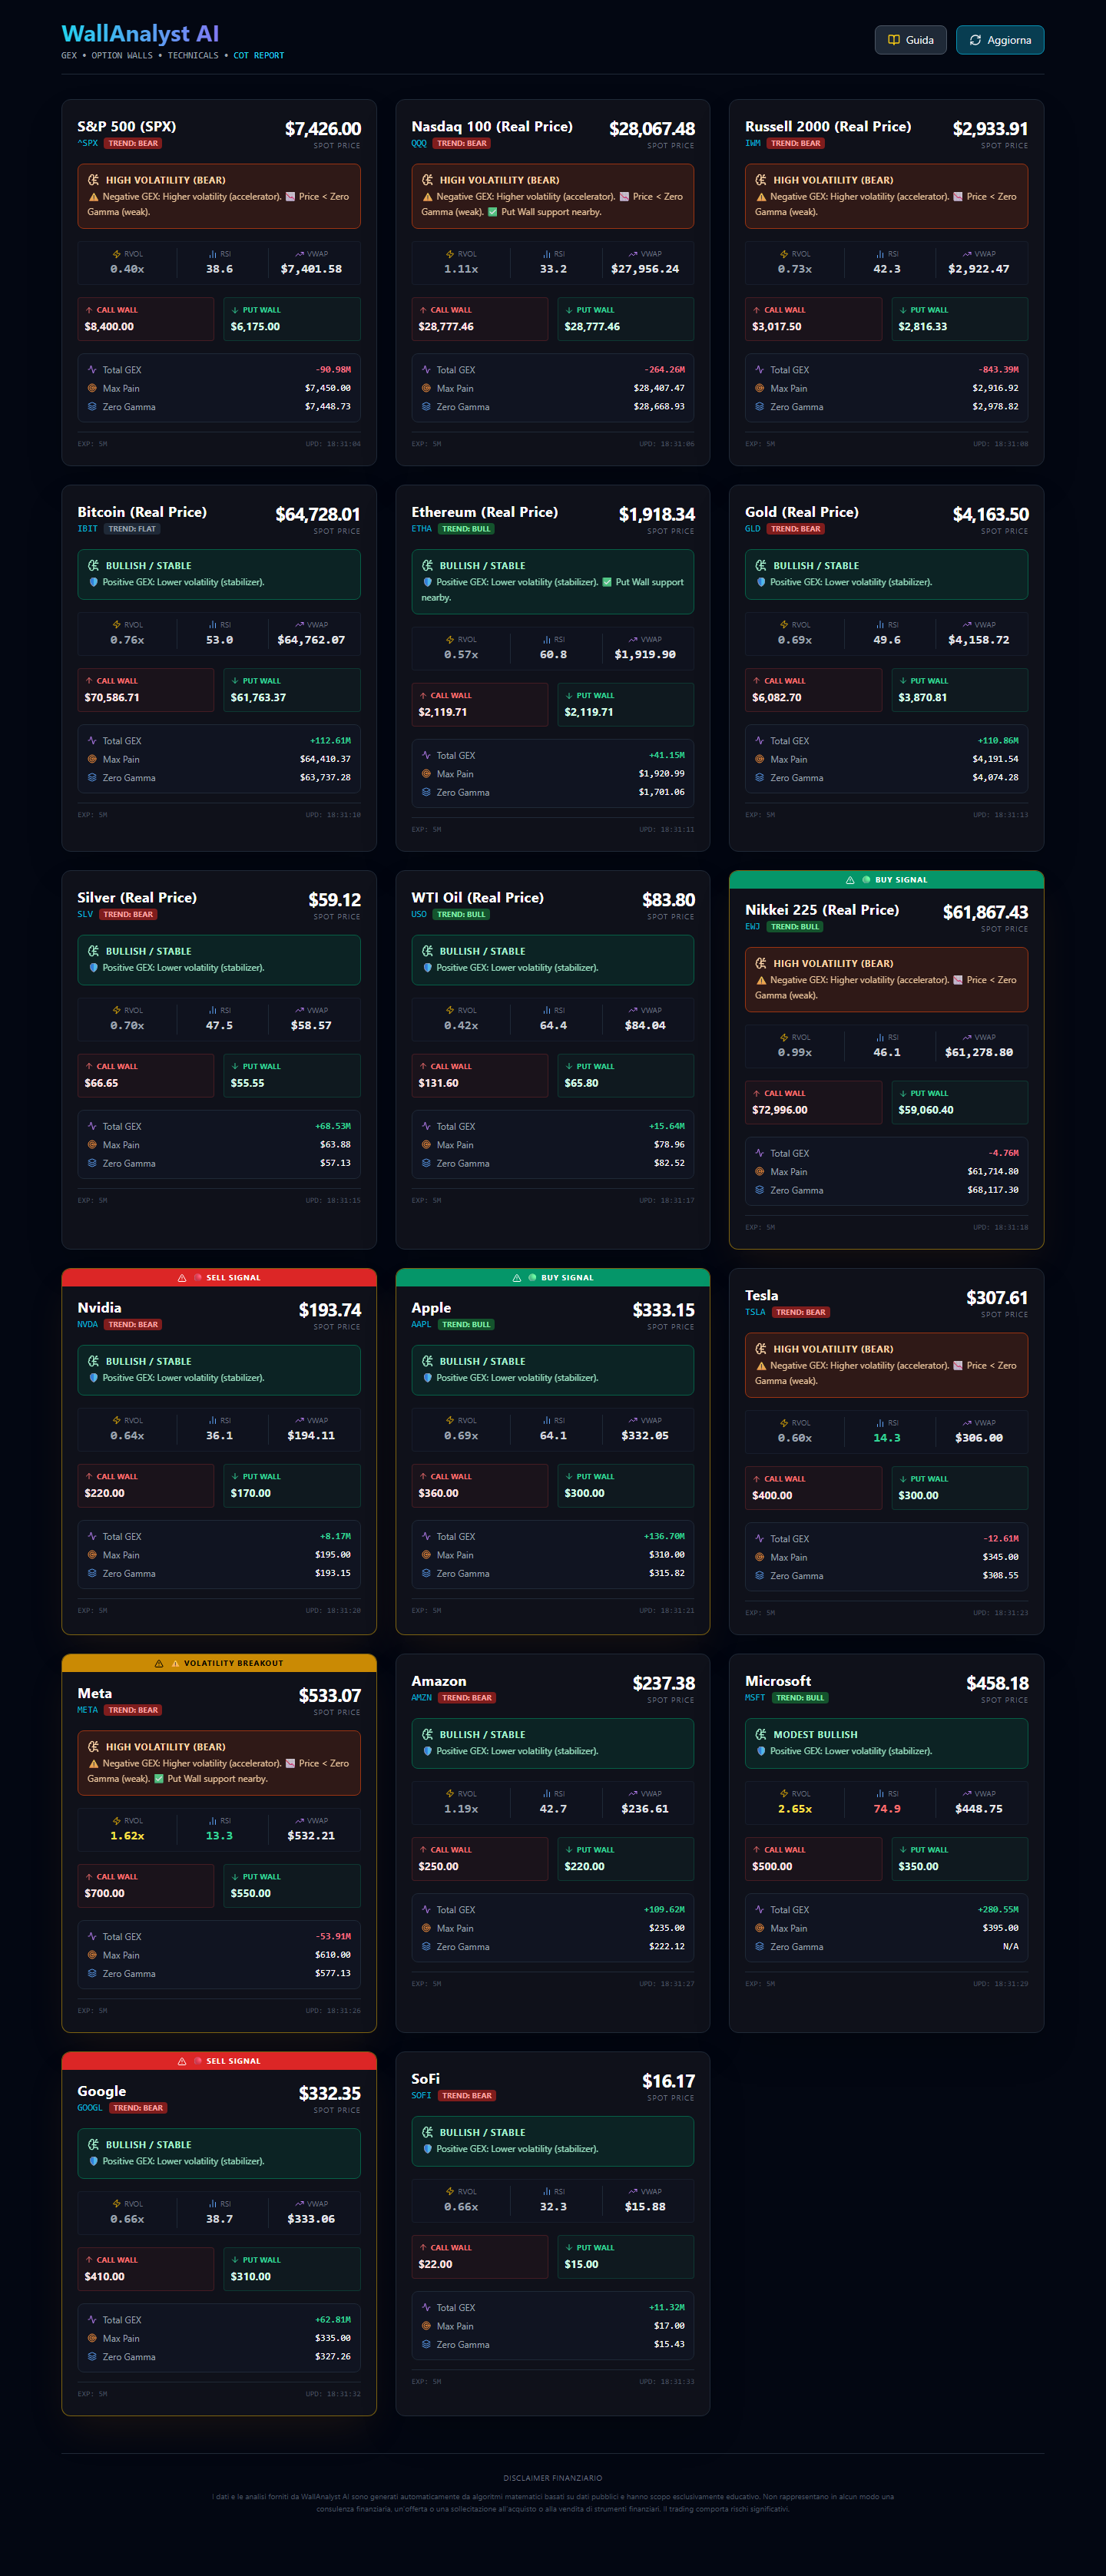Click the $7,426.00 spot price of S&P 500

click(x=323, y=129)
